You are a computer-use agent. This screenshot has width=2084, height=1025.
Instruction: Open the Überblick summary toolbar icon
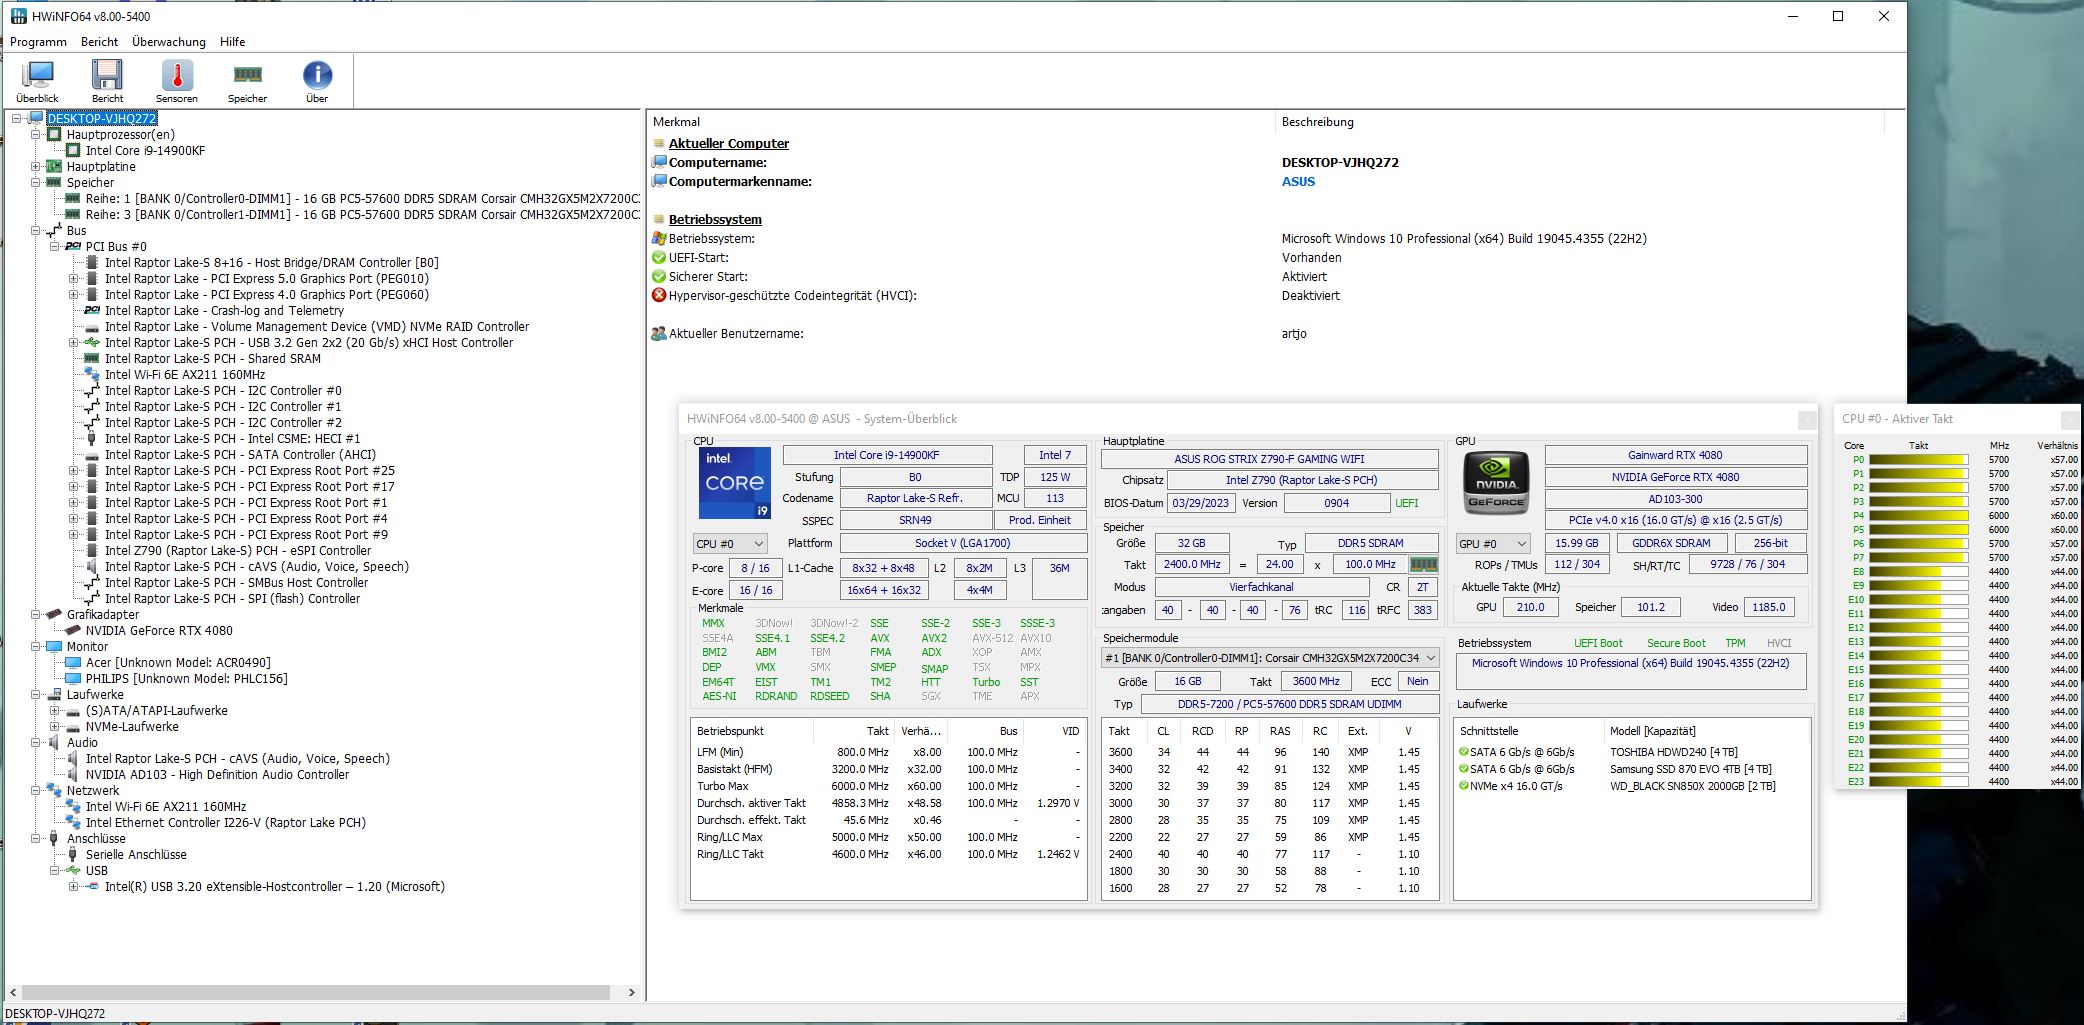(x=38, y=80)
